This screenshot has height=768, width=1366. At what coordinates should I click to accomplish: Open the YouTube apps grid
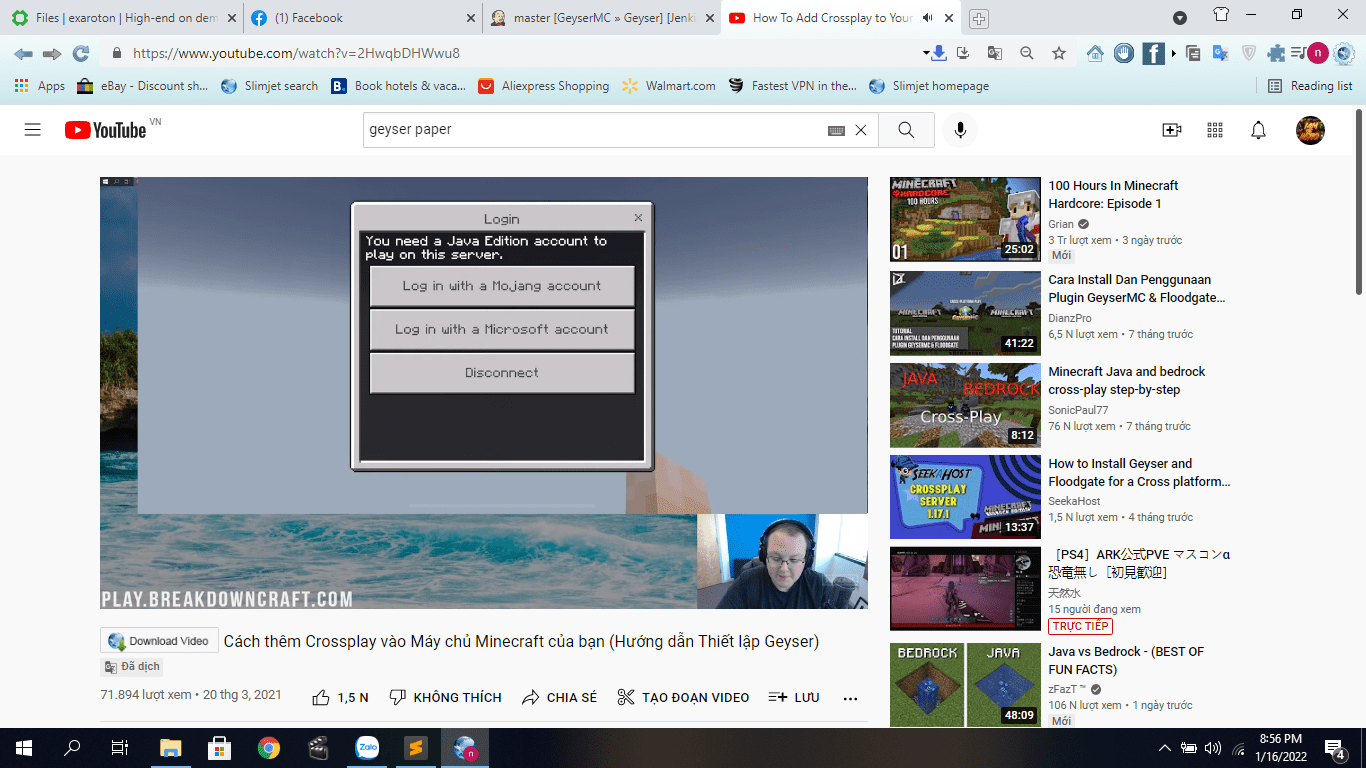[1215, 130]
